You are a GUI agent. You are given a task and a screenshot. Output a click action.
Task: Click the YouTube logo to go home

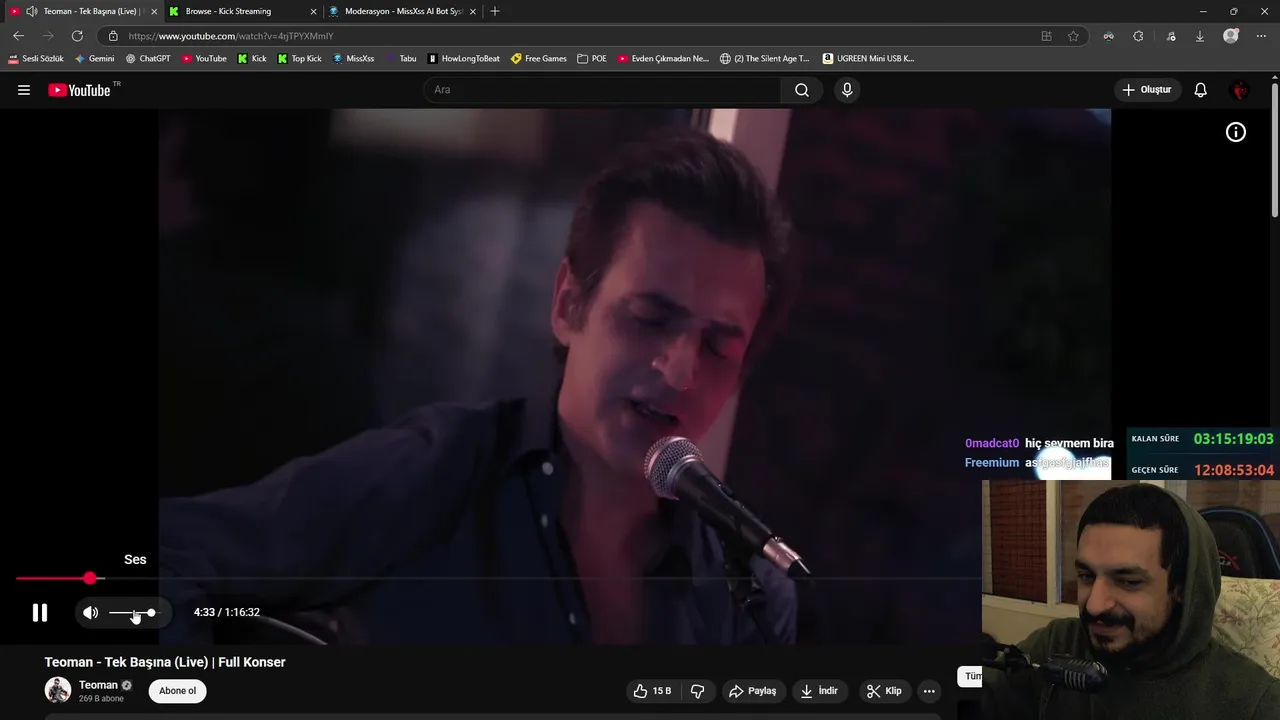(x=79, y=90)
